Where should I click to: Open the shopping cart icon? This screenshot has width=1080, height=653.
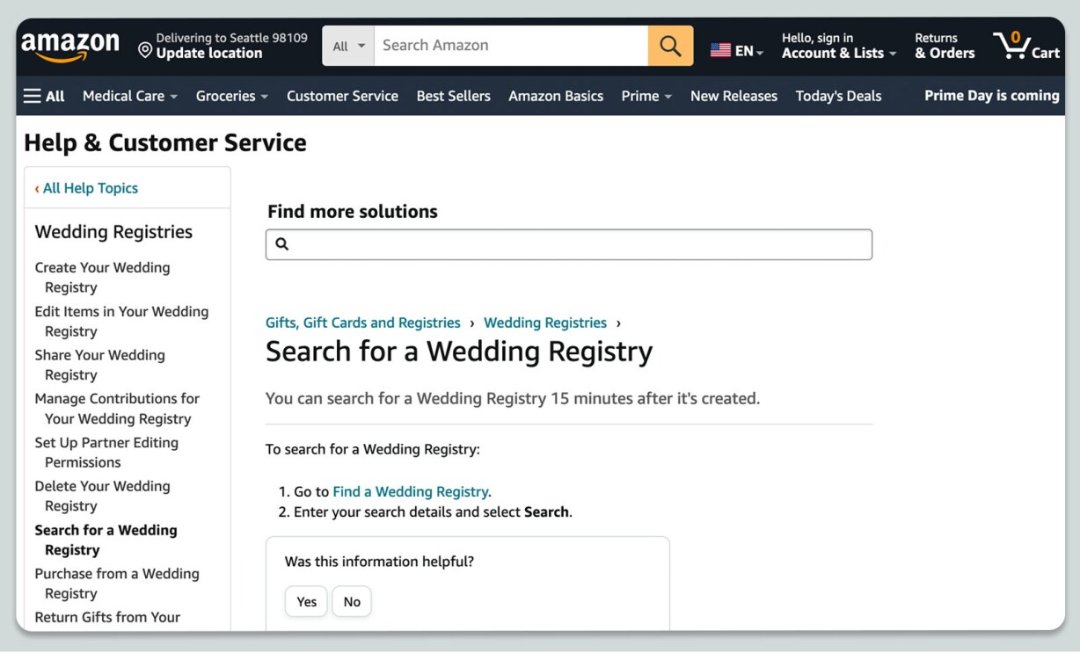(1012, 45)
